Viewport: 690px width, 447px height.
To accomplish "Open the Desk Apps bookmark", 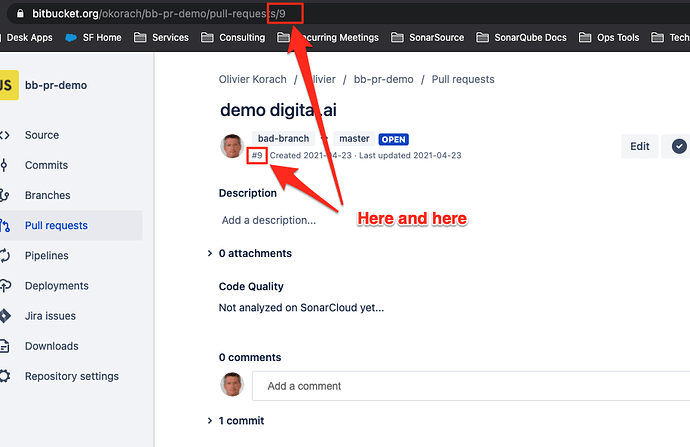I will [x=29, y=37].
